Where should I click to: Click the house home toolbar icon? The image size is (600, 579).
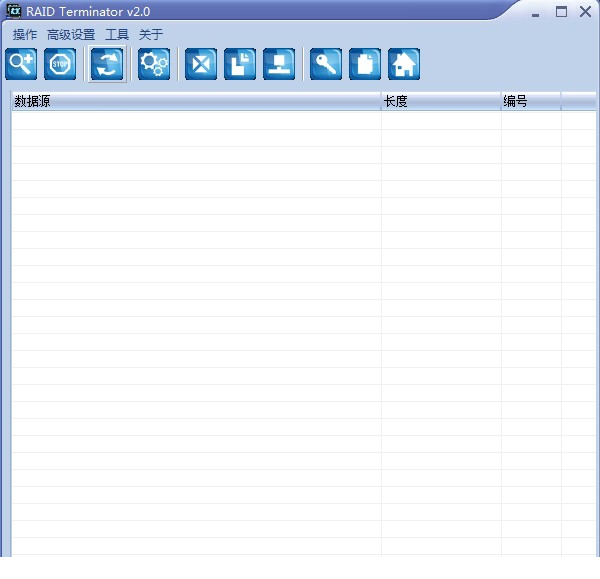pyautogui.click(x=404, y=64)
